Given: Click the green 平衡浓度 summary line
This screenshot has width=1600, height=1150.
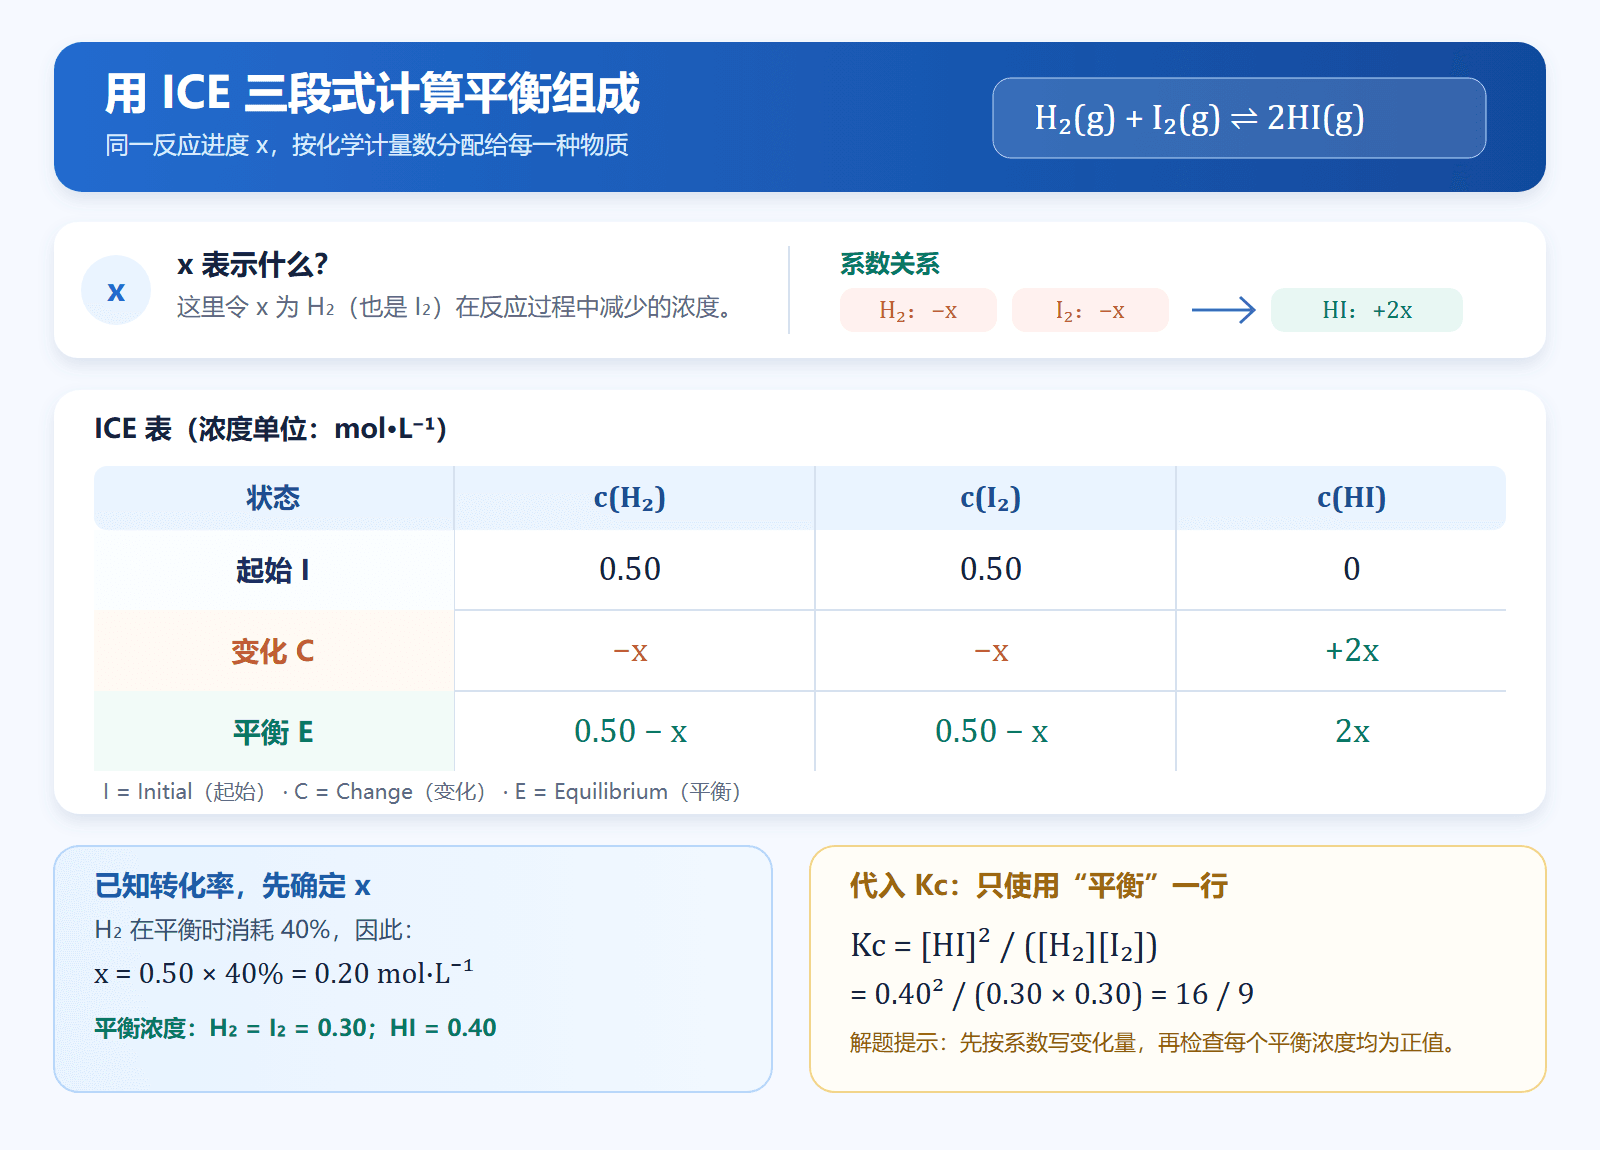Looking at the screenshot, I should (x=295, y=1028).
